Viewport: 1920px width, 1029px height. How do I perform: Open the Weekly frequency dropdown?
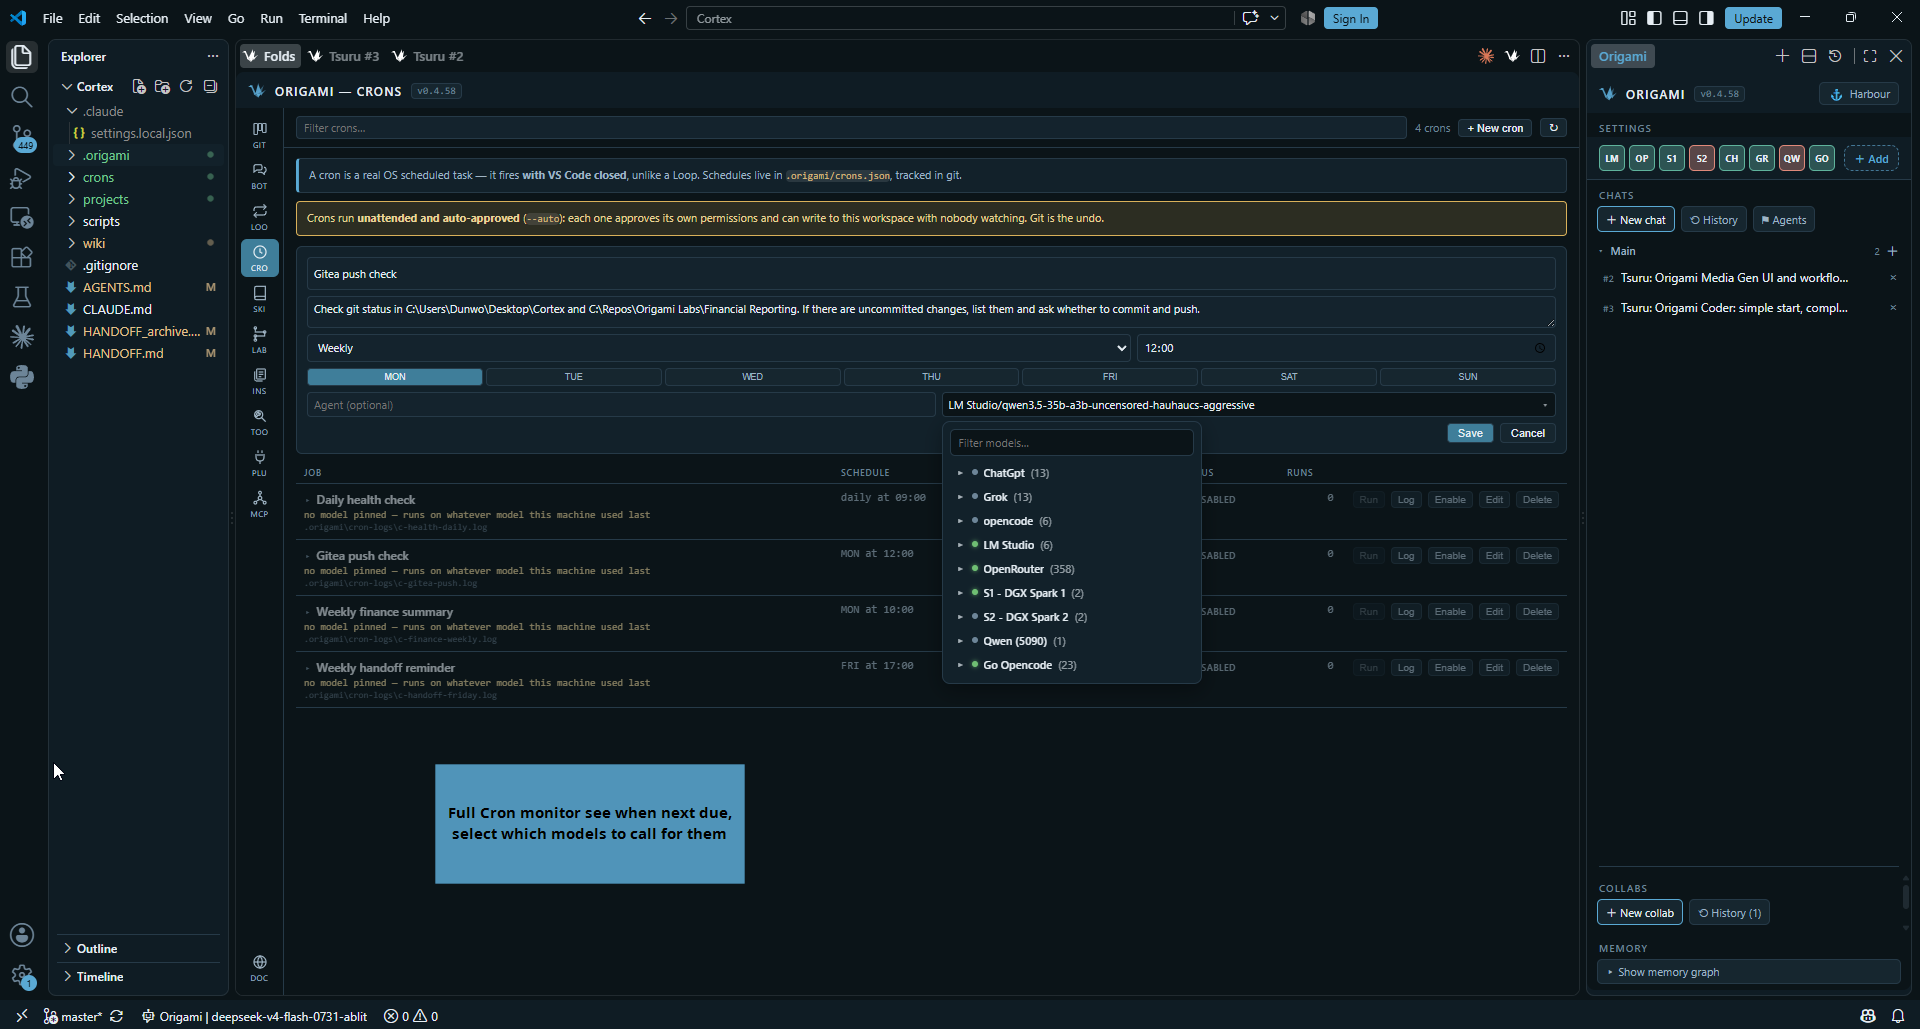pos(719,348)
